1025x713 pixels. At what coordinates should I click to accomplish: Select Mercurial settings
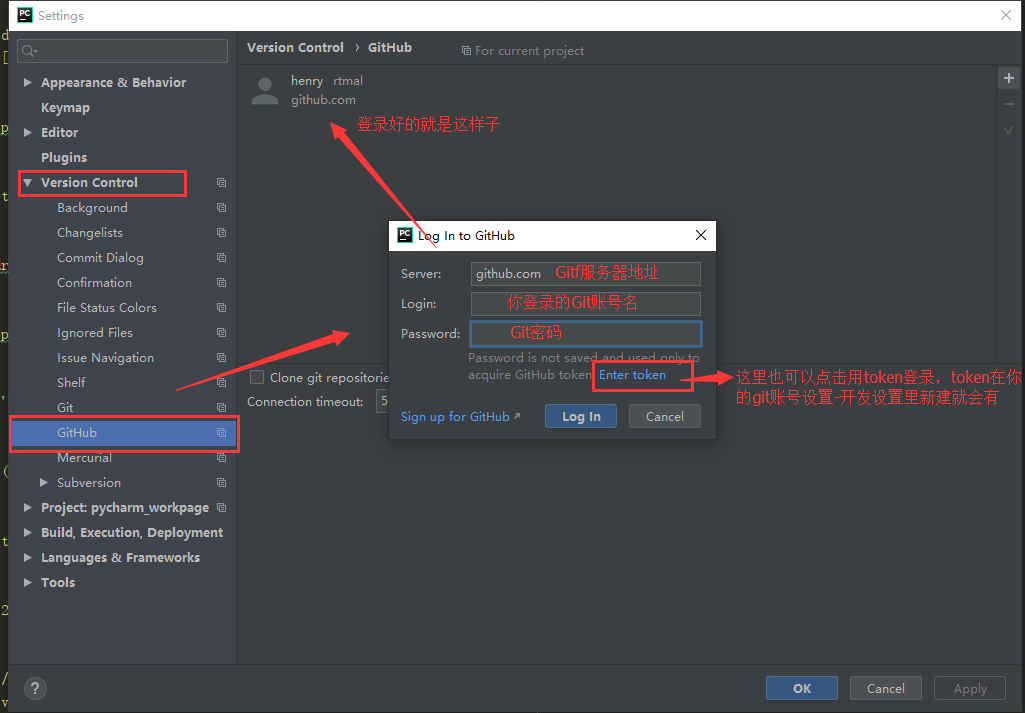click(84, 457)
